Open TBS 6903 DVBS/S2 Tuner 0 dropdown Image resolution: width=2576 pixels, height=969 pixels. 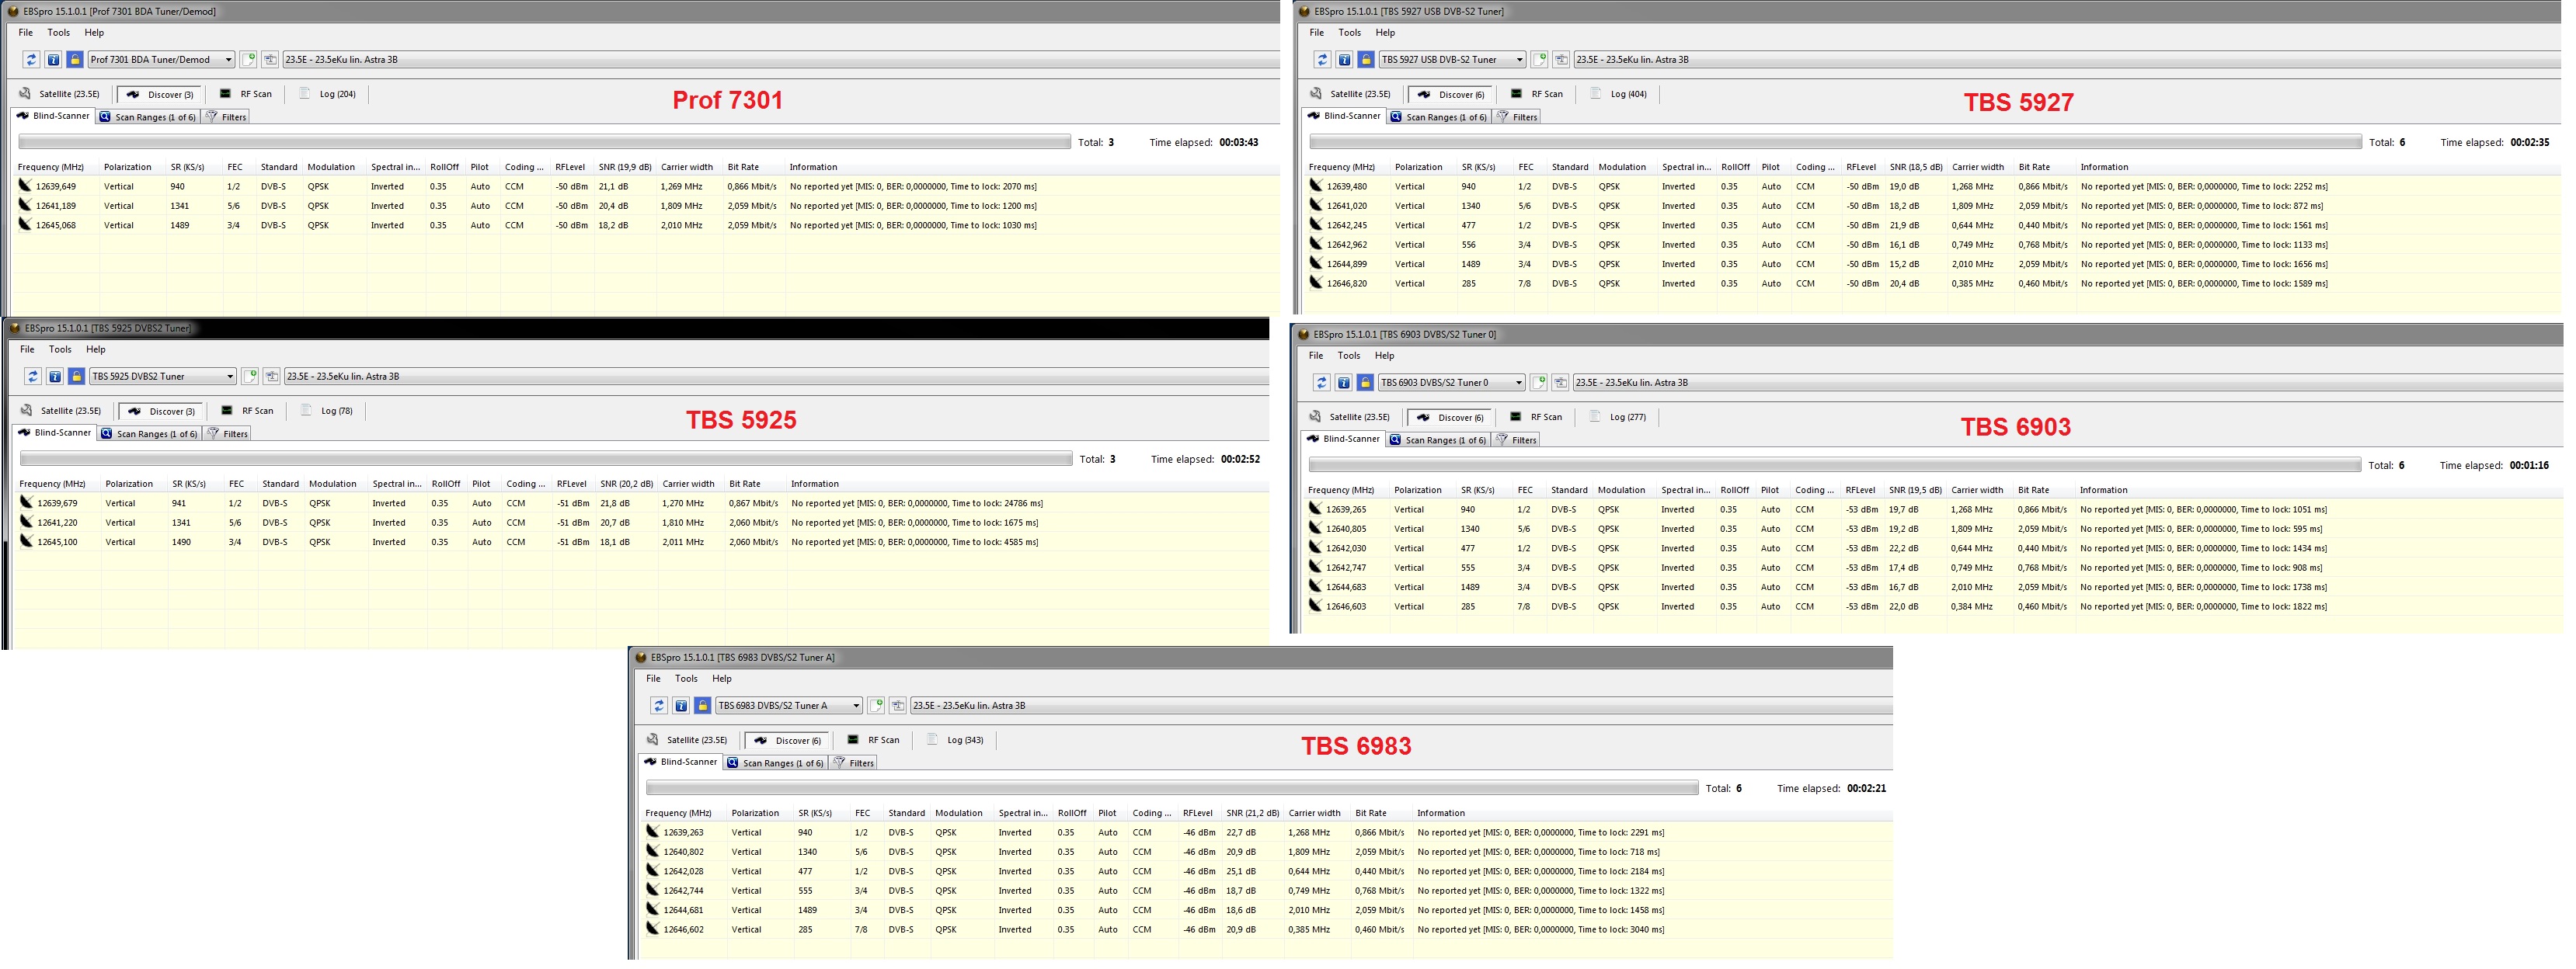[x=1451, y=383]
